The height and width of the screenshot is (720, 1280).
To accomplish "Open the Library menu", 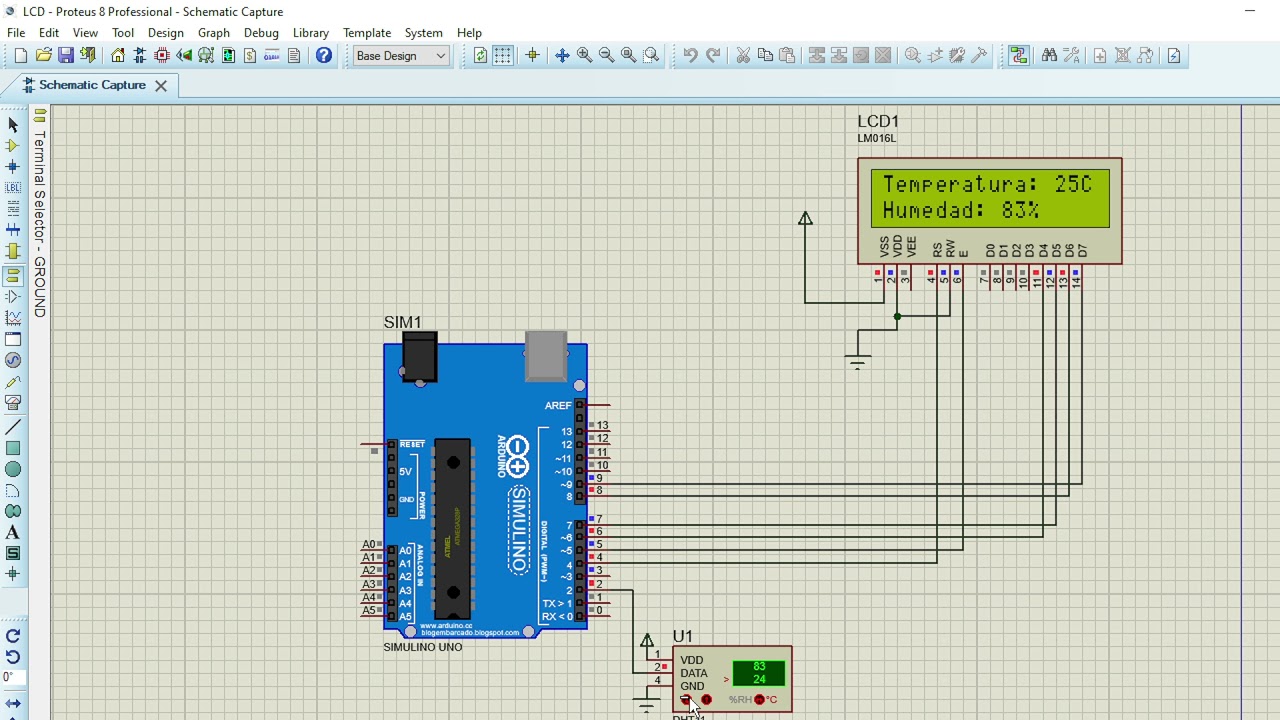I will point(310,33).
